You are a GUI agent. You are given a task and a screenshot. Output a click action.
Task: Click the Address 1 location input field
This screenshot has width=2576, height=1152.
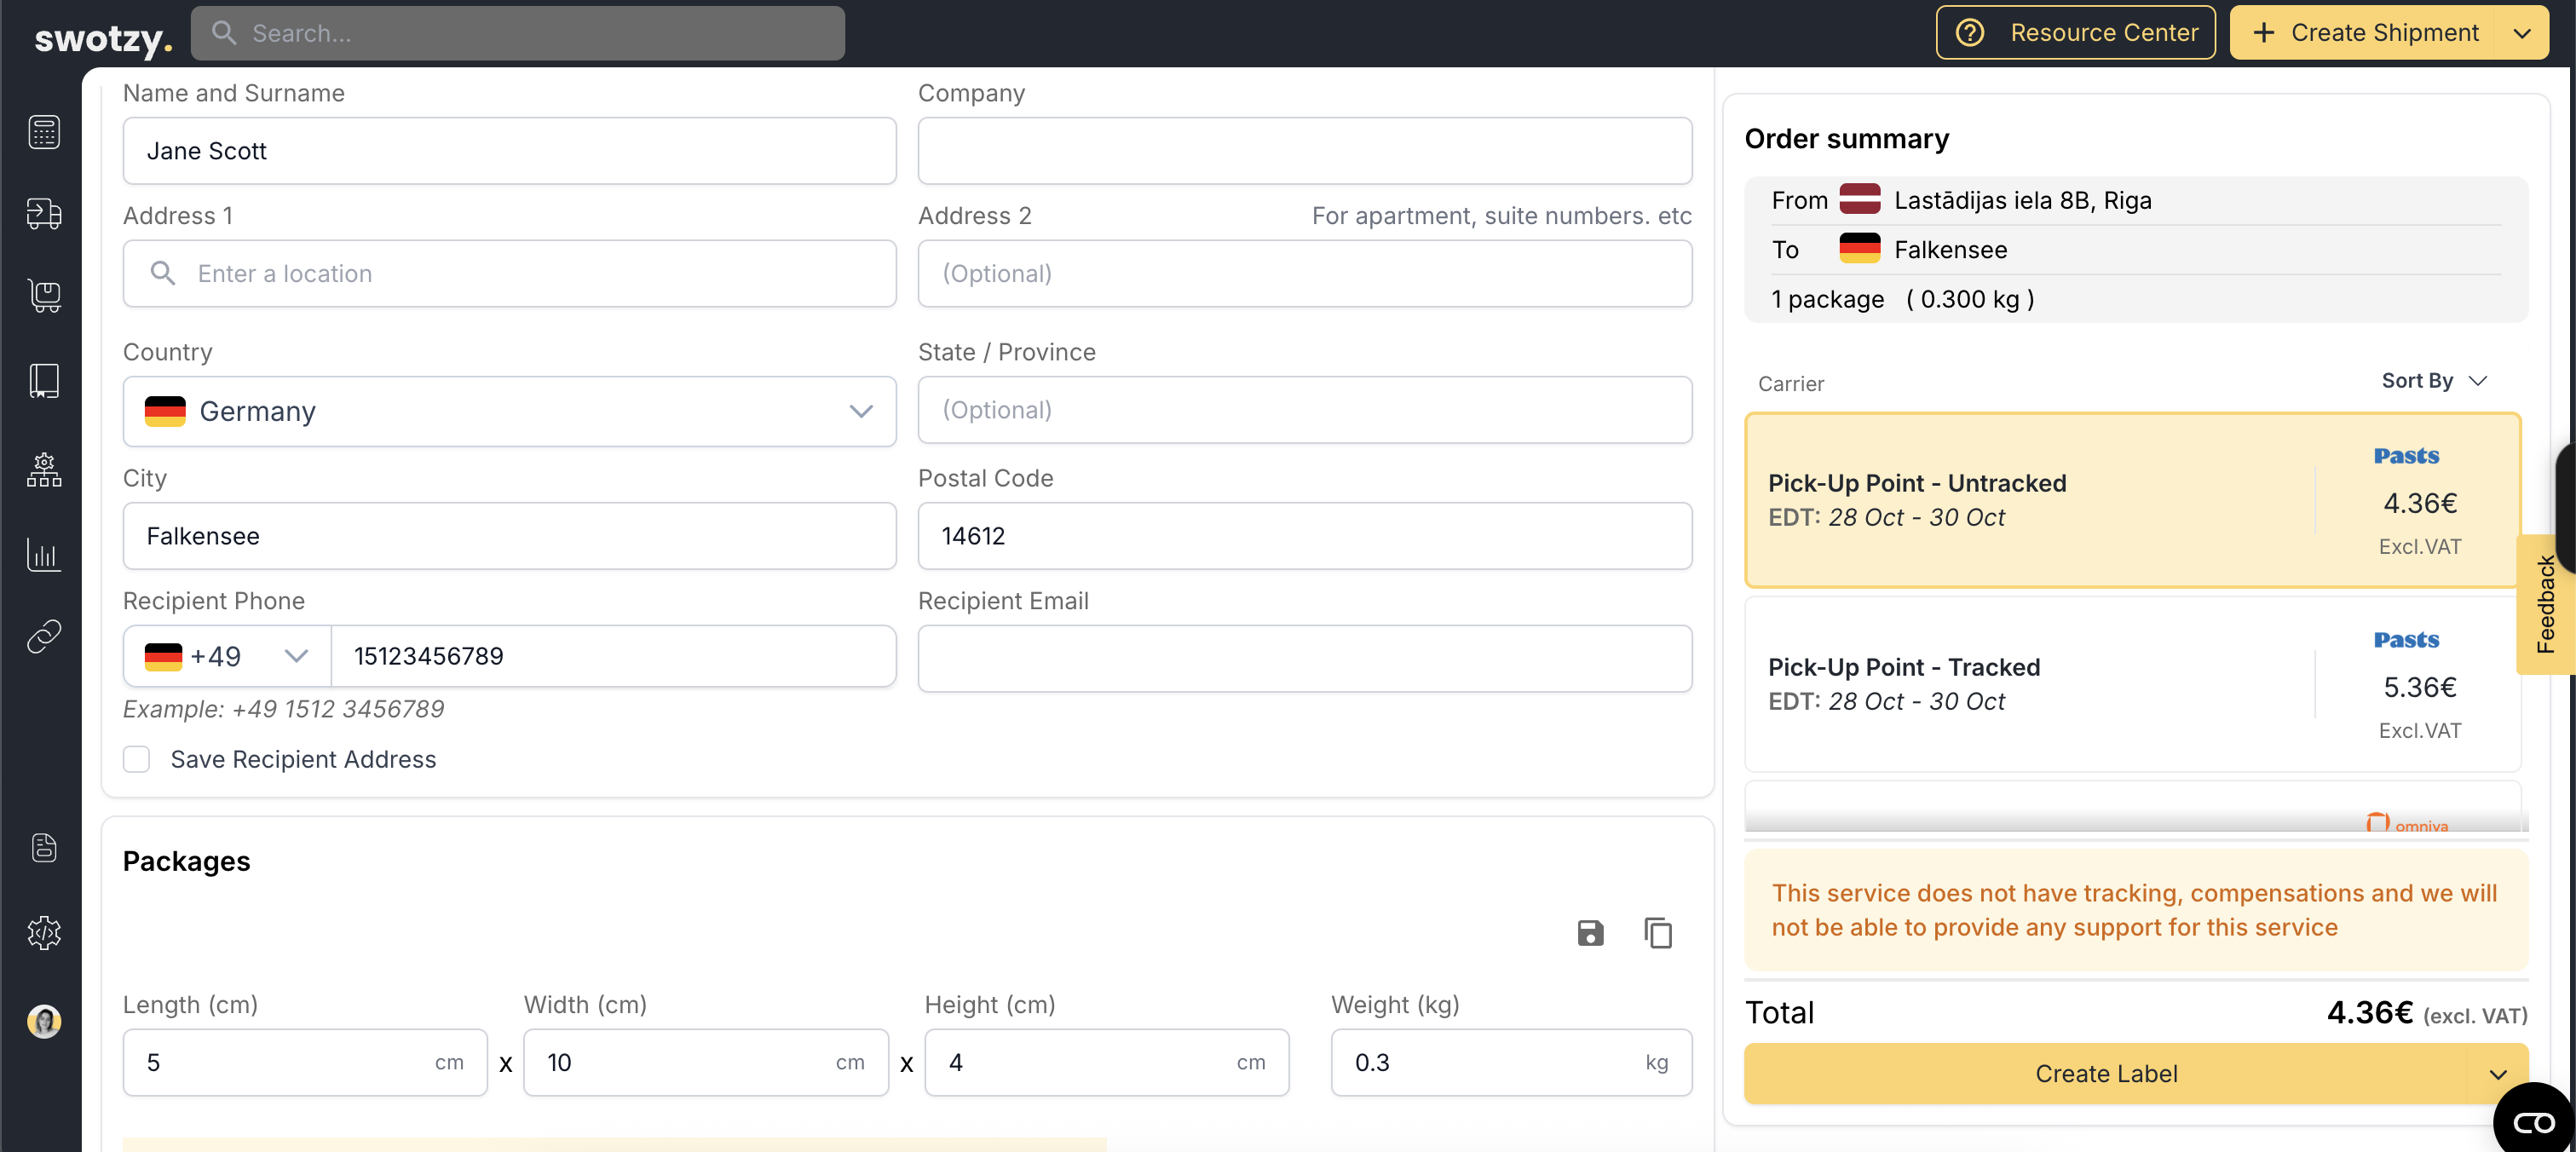click(509, 274)
